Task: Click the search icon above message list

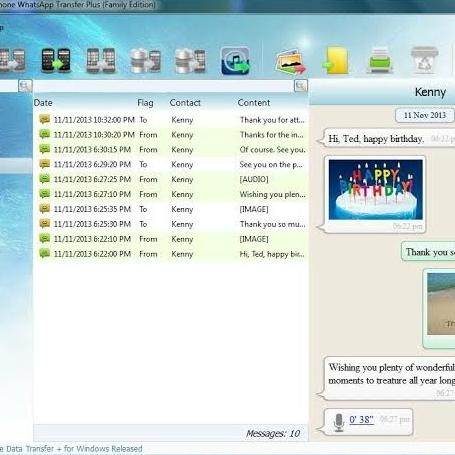Action: (x=301, y=86)
